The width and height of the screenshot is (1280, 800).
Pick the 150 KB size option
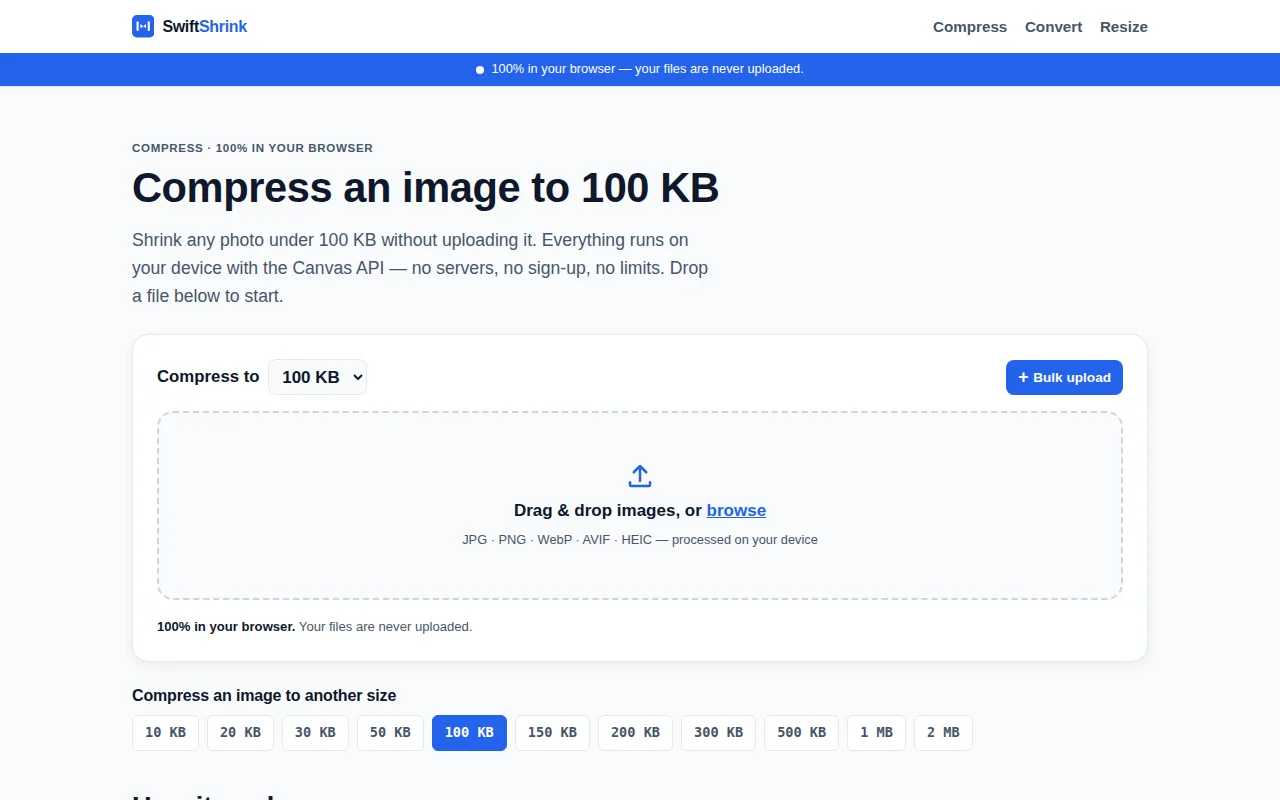[x=552, y=732]
